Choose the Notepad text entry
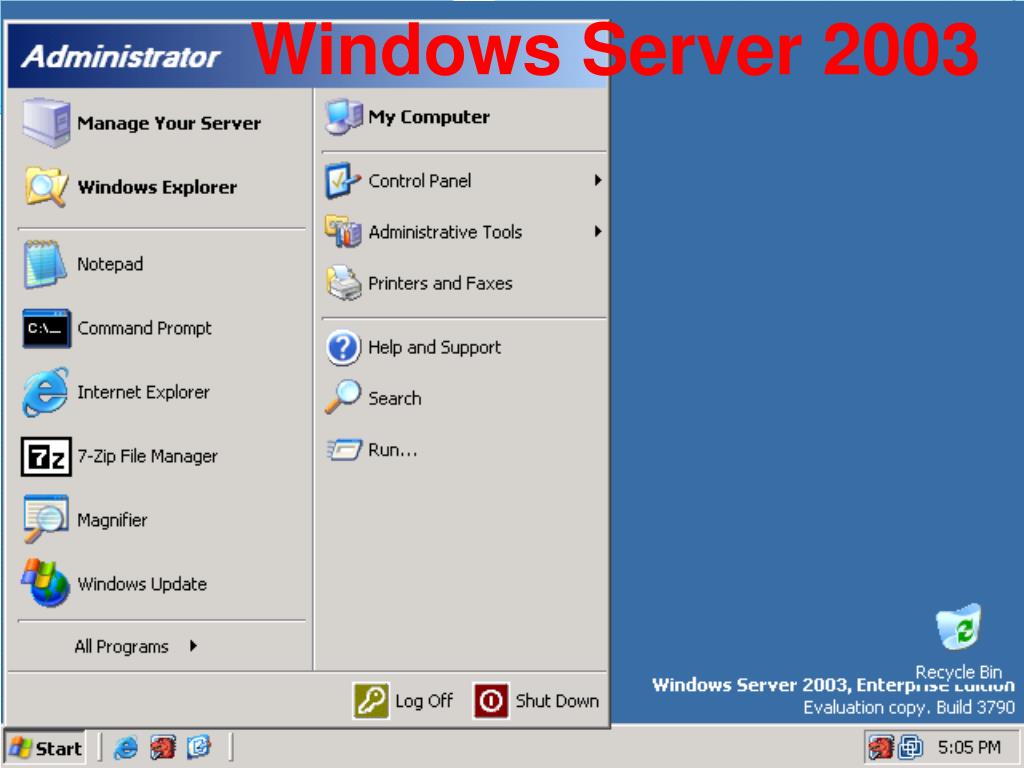This screenshot has width=1024, height=768. [x=110, y=264]
